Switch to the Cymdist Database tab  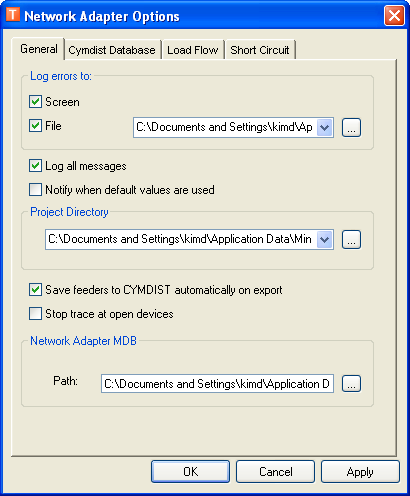click(112, 50)
